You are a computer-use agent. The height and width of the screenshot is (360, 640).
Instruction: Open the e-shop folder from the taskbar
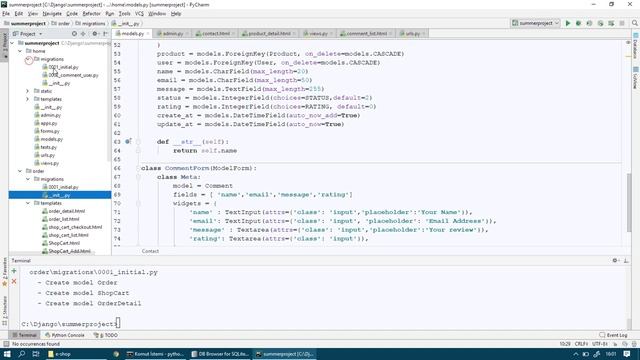pyautogui.click(x=60, y=354)
